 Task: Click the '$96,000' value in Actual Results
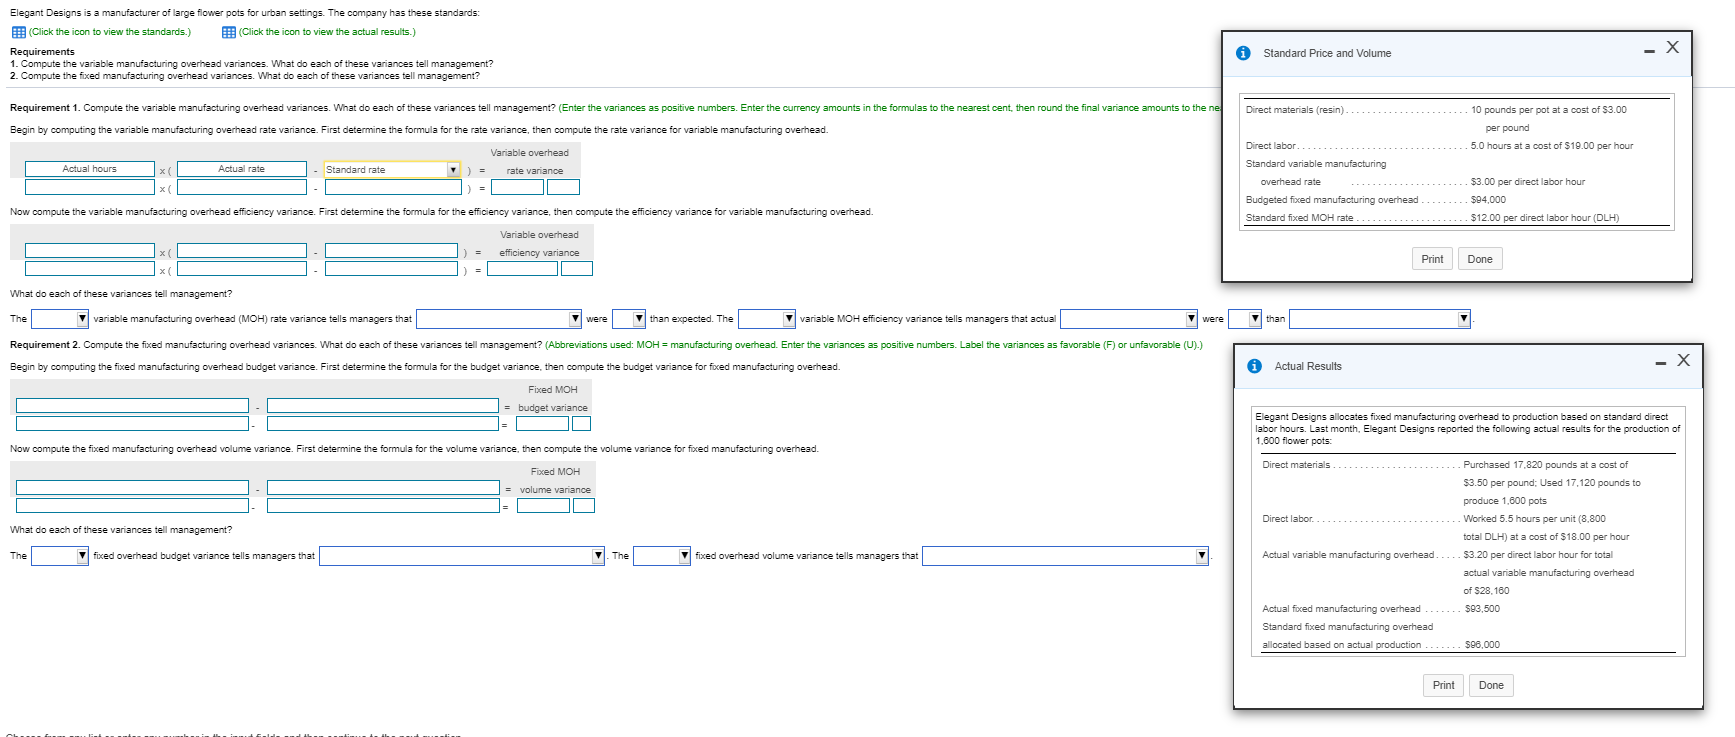click(1482, 645)
